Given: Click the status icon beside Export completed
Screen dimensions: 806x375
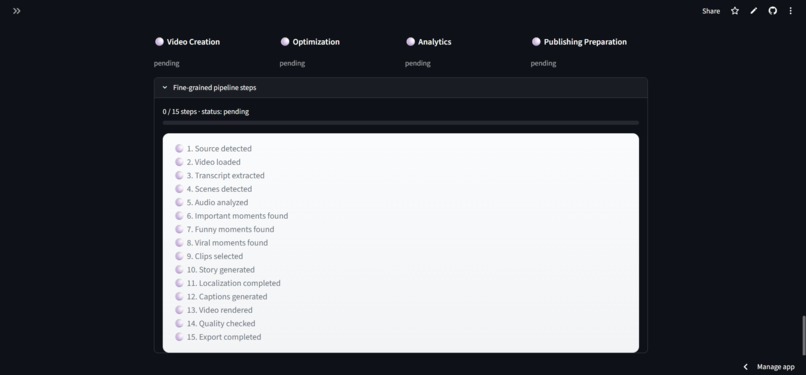Looking at the screenshot, I should pyautogui.click(x=179, y=336).
